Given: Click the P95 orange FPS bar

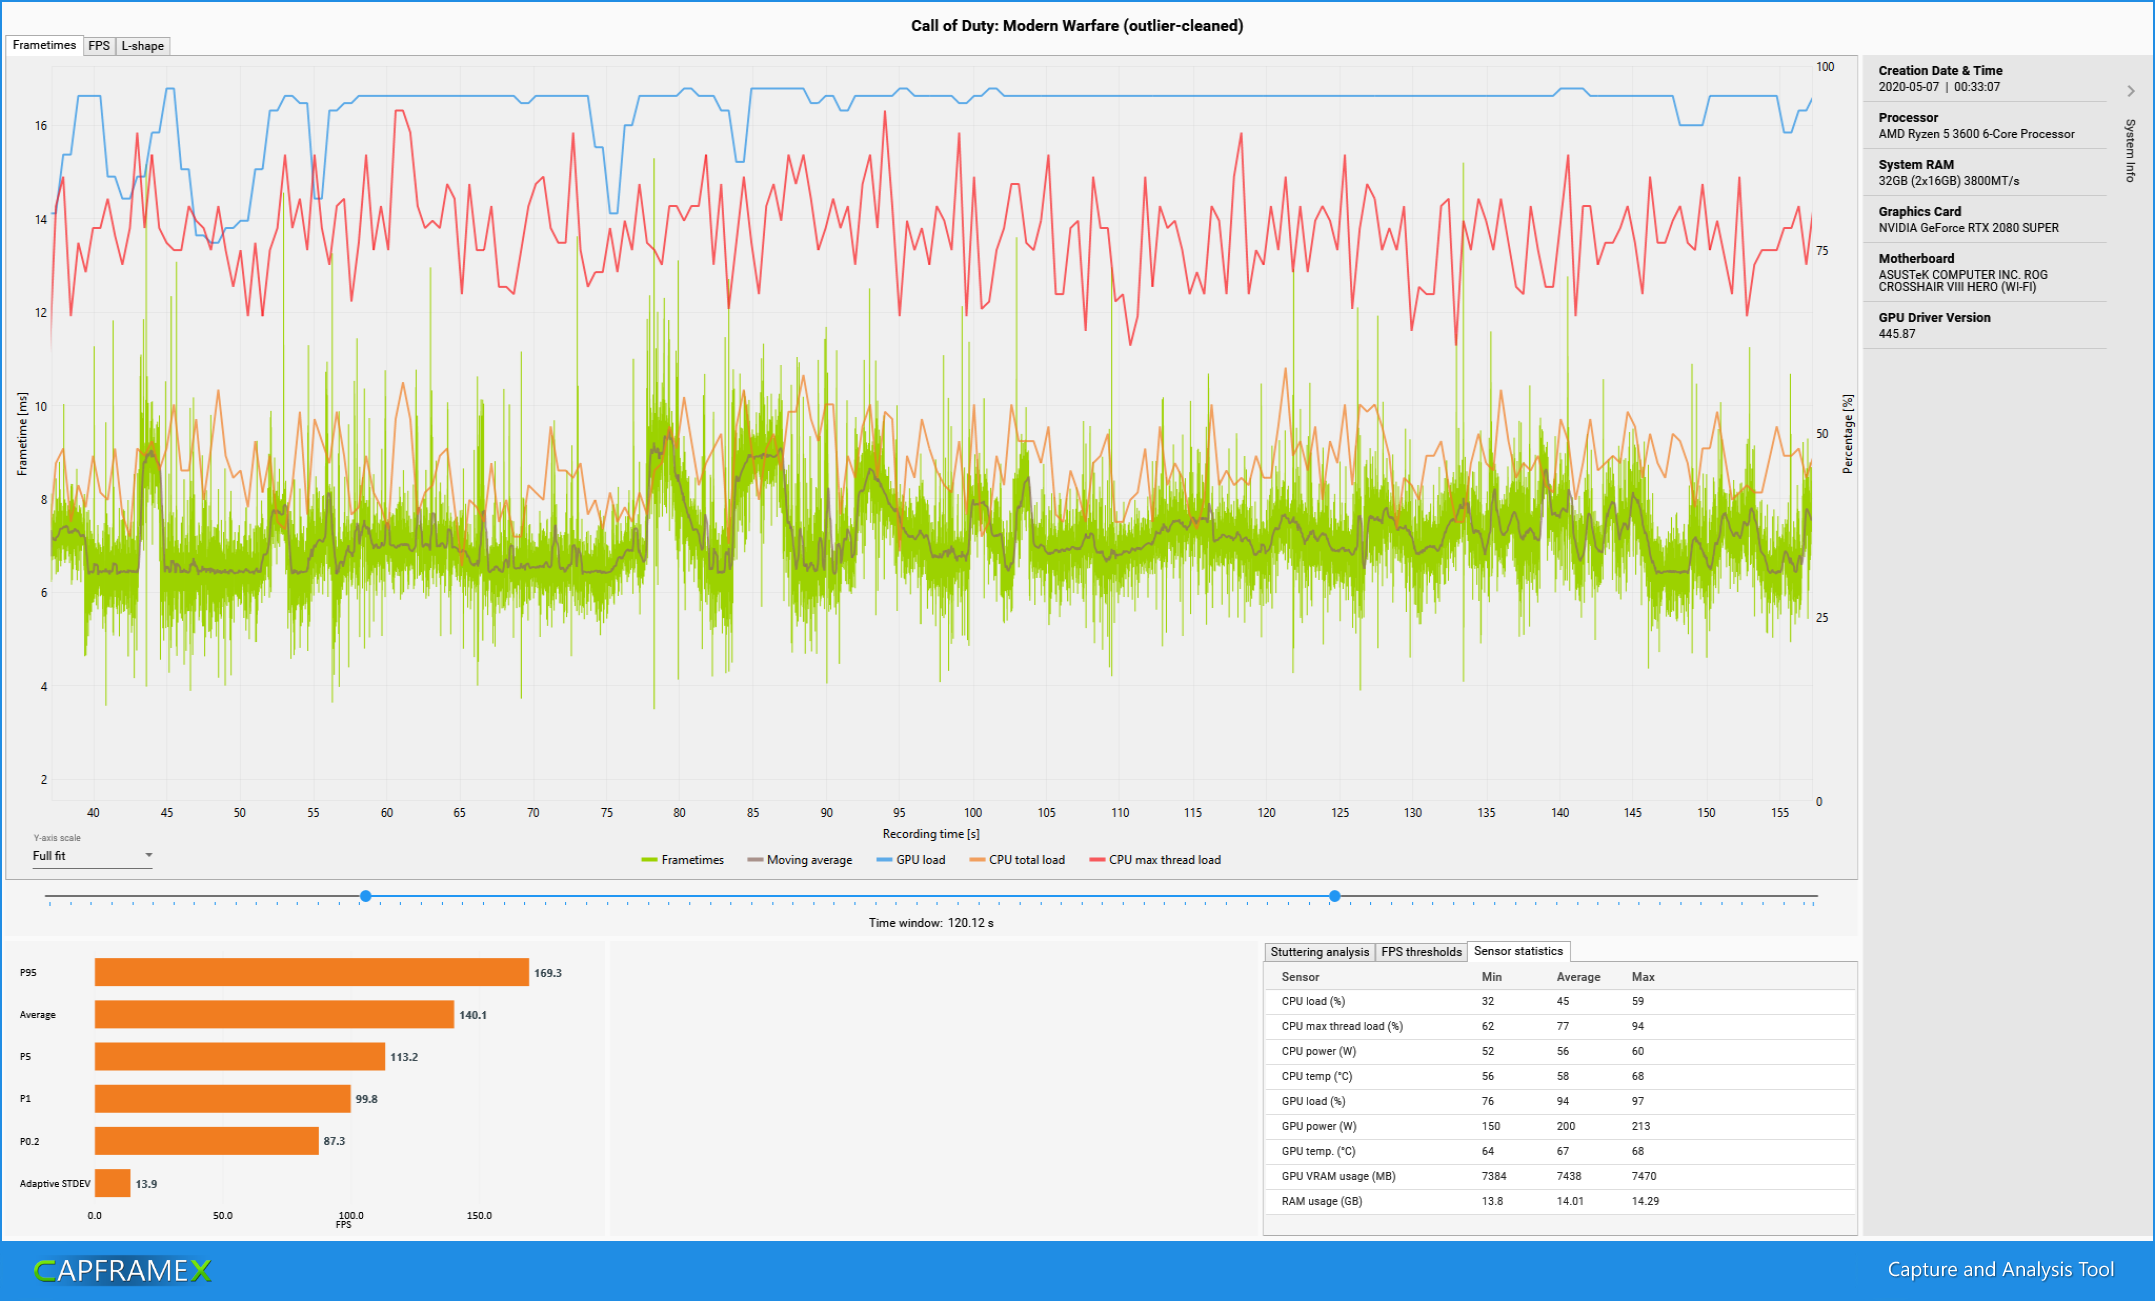Looking at the screenshot, I should tap(311, 973).
